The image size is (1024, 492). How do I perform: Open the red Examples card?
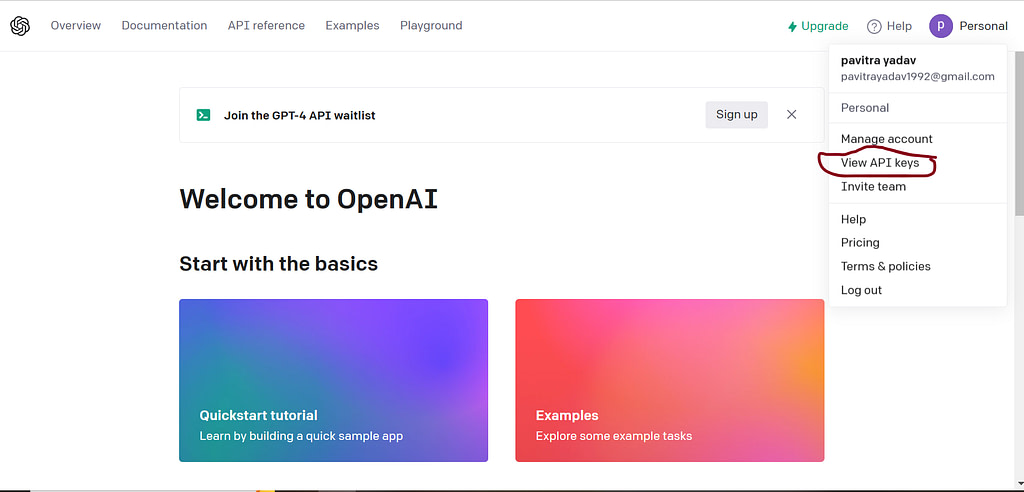tap(669, 380)
